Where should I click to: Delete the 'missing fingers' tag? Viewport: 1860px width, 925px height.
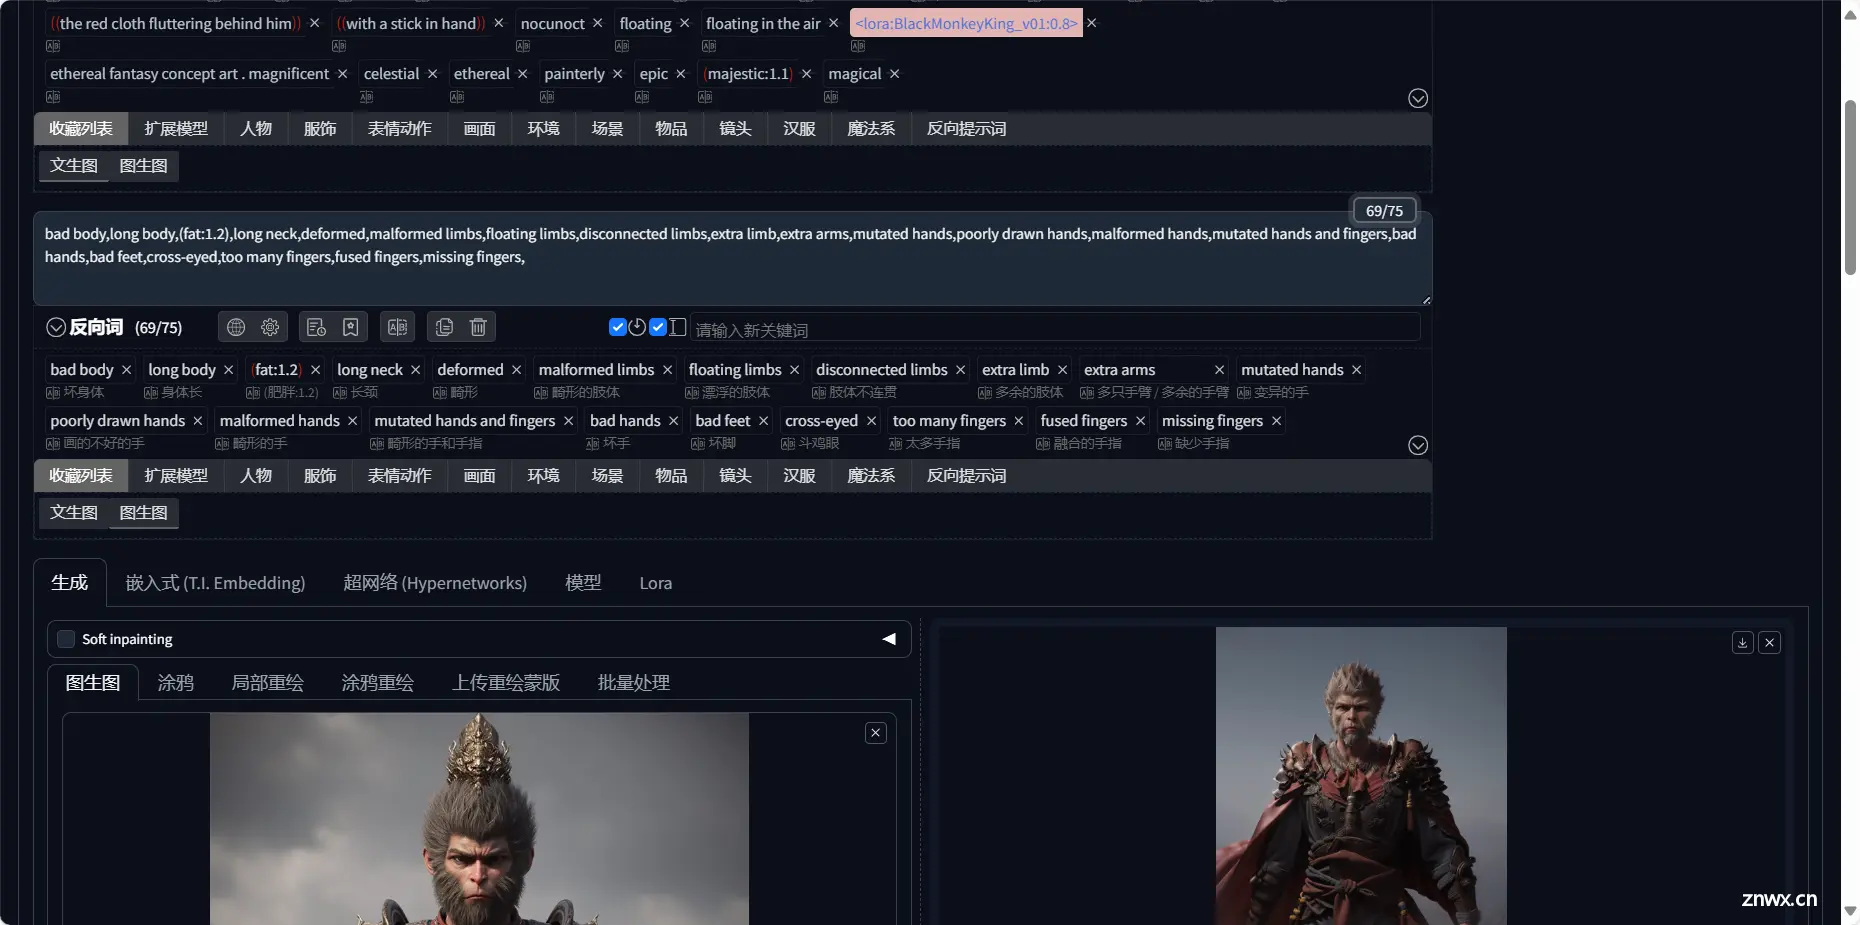[1276, 421]
